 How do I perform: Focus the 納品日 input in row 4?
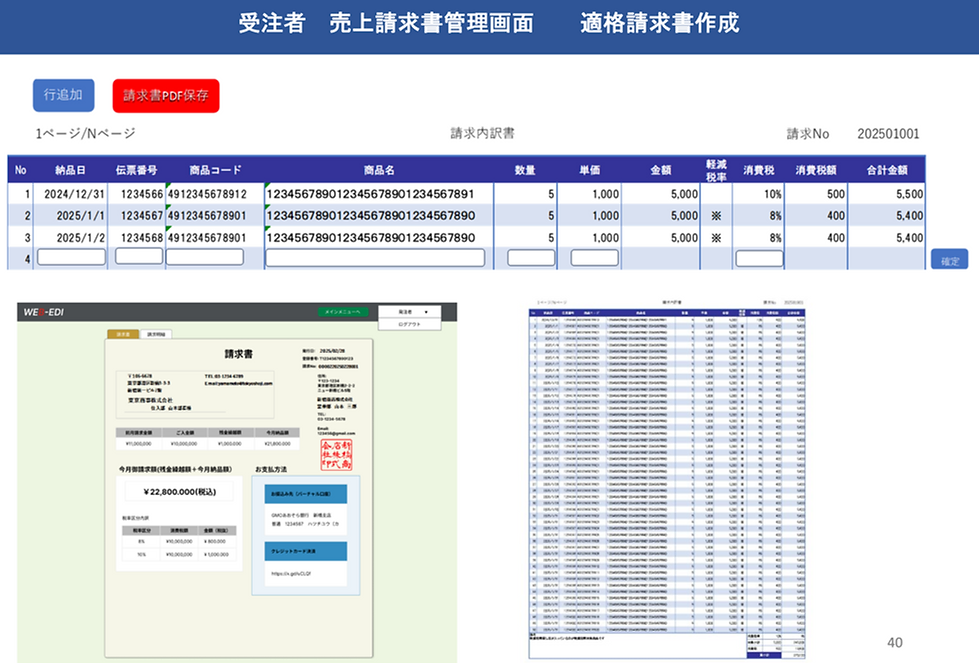[x=71, y=257]
